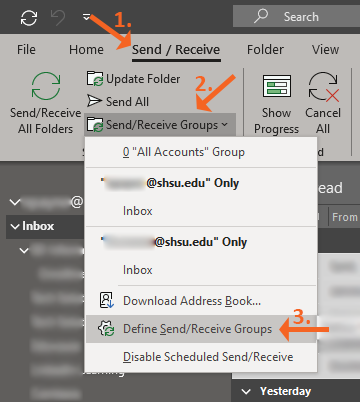Collapse the Send/Receive Groups dropdown
This screenshot has width=360, height=402.
point(160,125)
